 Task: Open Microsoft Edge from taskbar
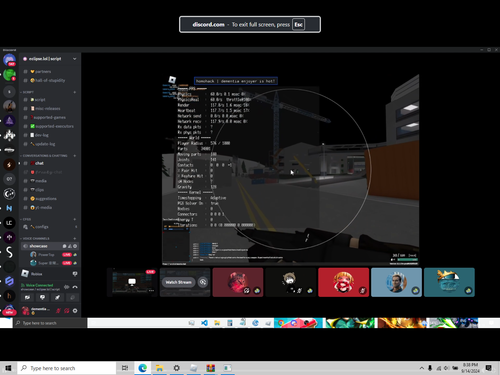point(143,368)
